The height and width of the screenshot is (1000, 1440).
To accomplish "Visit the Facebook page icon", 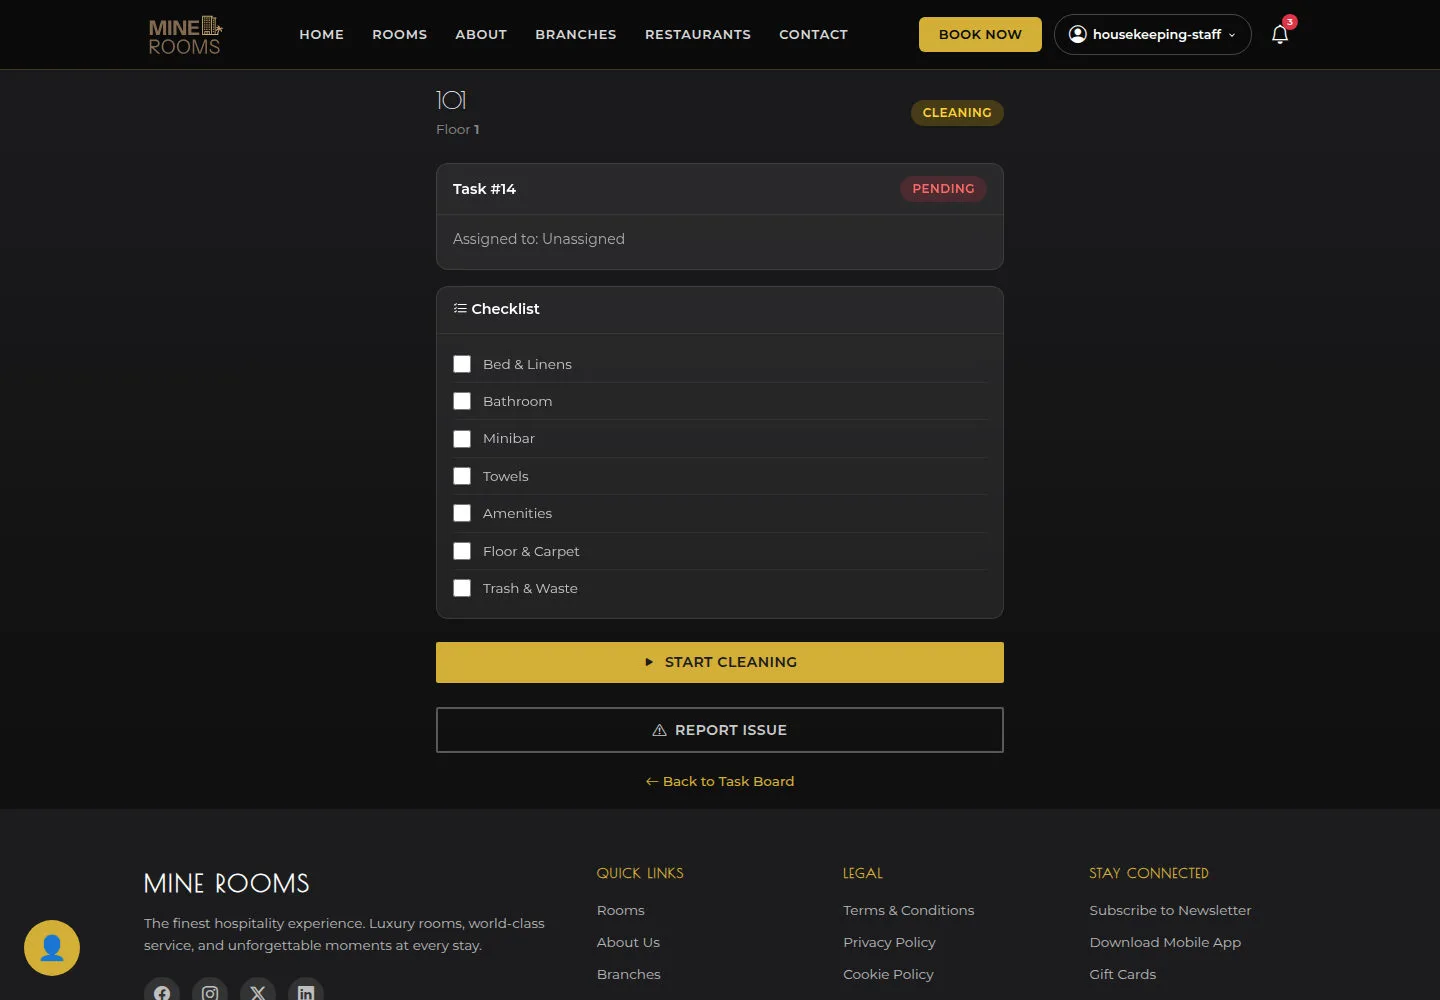I will 162,992.
